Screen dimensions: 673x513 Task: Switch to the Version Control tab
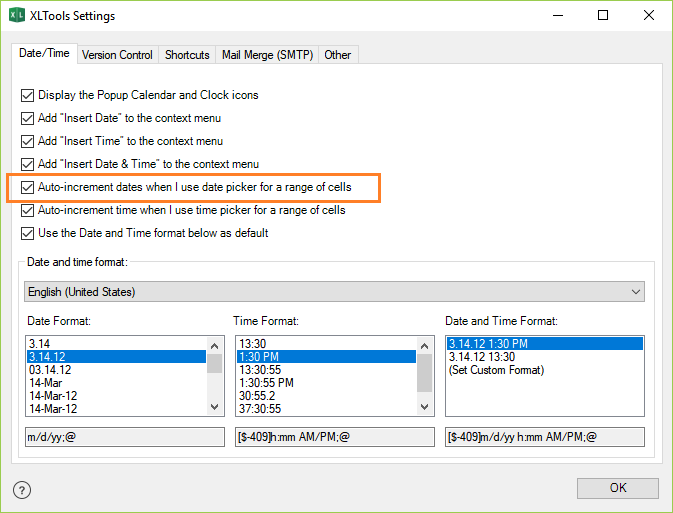click(x=117, y=55)
